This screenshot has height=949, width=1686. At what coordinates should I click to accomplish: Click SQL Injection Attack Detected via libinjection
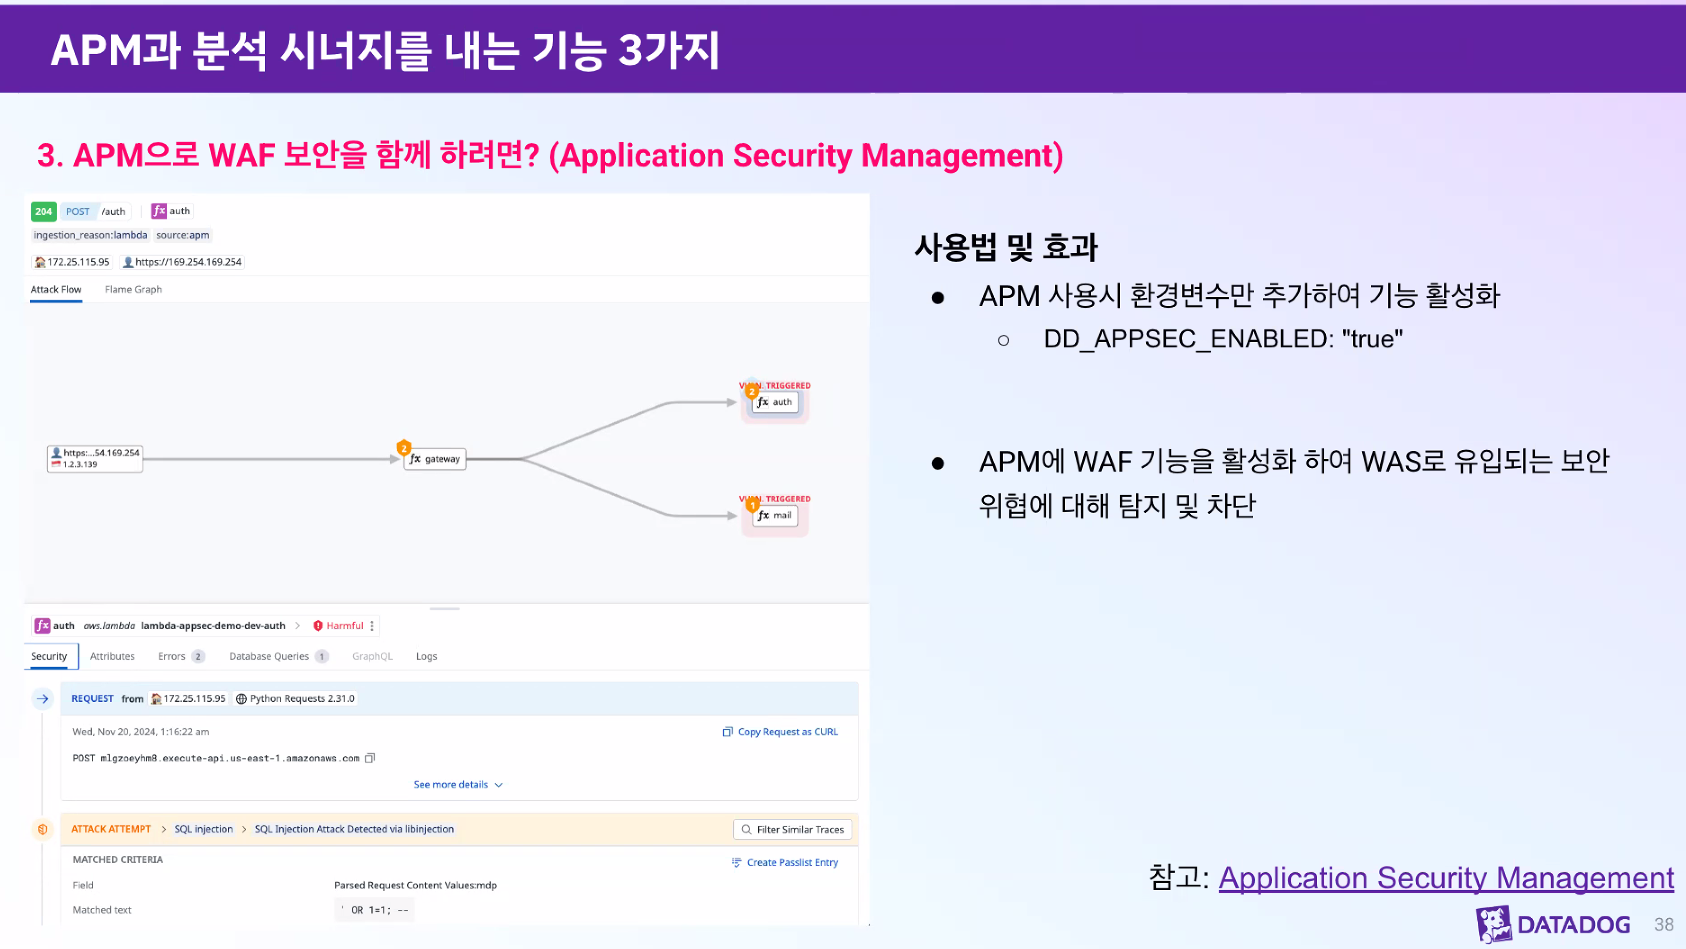[x=354, y=829]
